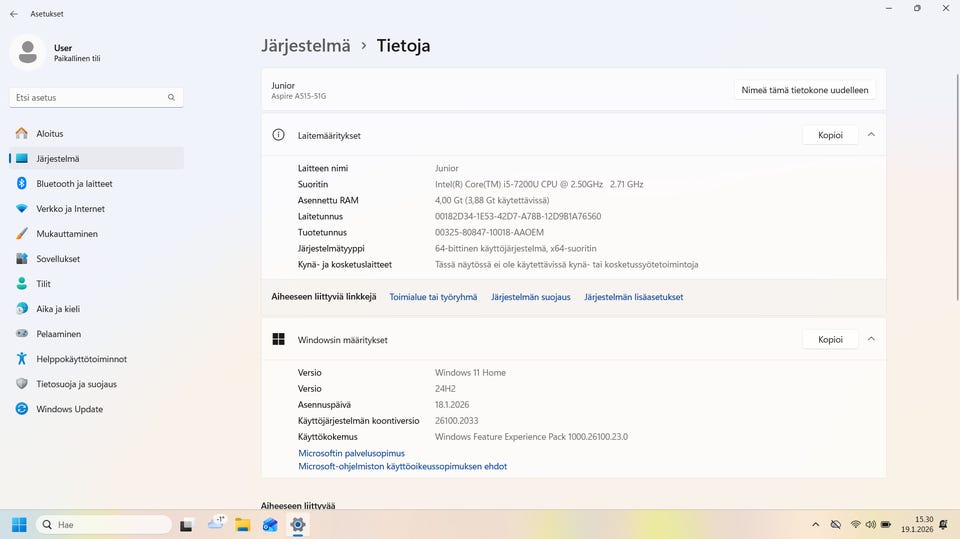Viewport: 960px width, 539px height.
Task: Click the RAM value 4,00 Gt
Action: coord(492,200)
